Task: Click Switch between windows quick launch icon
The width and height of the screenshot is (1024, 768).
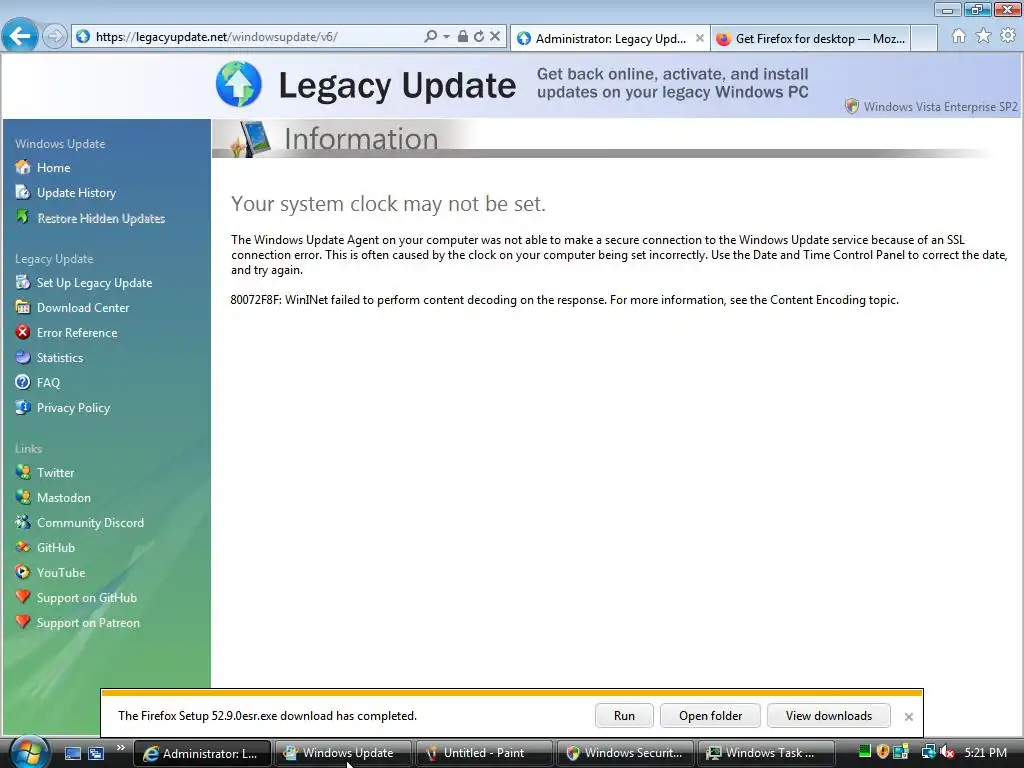Action: pyautogui.click(x=96, y=753)
